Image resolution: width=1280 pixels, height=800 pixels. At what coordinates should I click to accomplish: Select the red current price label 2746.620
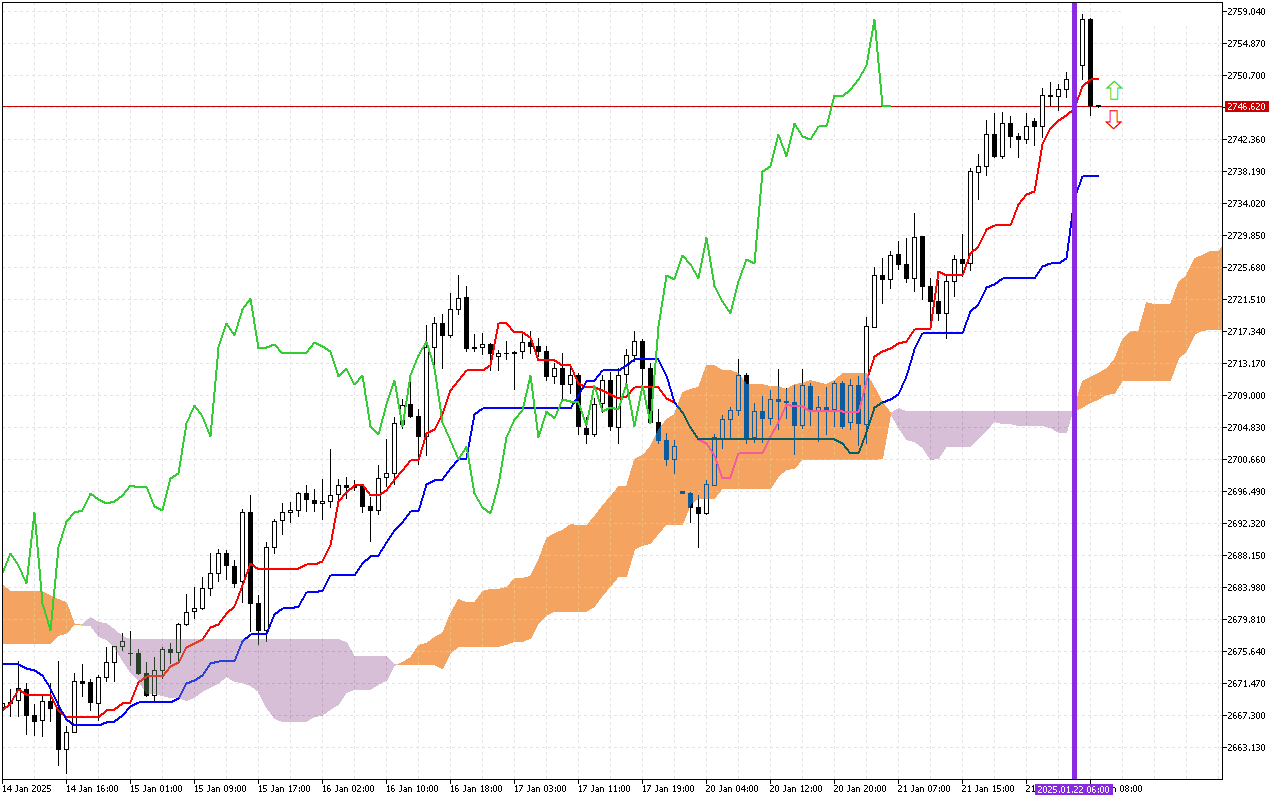(1248, 106)
